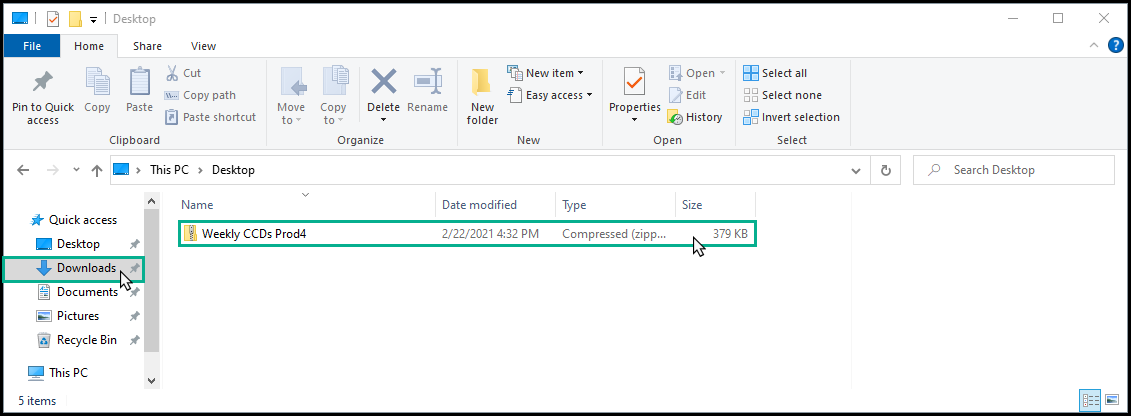The height and width of the screenshot is (416, 1131).
Task: Create a New folder
Action: (x=482, y=97)
